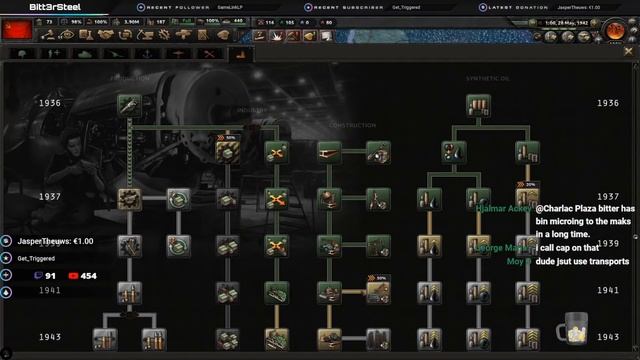Open the Research flask icon
The height and width of the screenshot is (360, 640).
tap(86, 36)
